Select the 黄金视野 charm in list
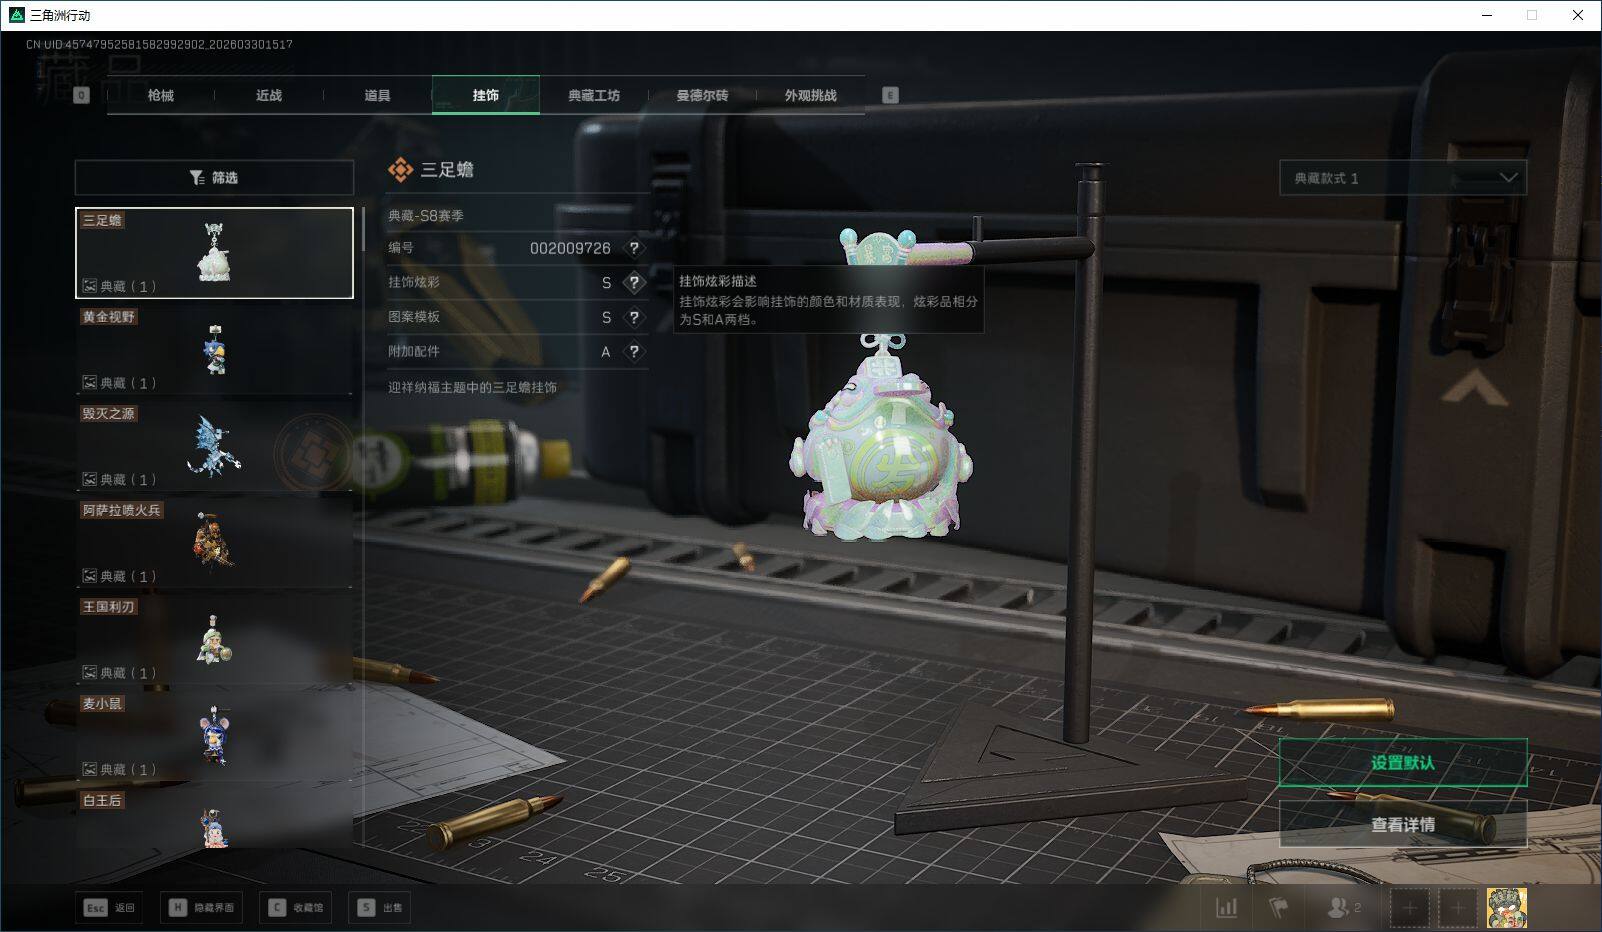Image resolution: width=1602 pixels, height=932 pixels. point(214,350)
